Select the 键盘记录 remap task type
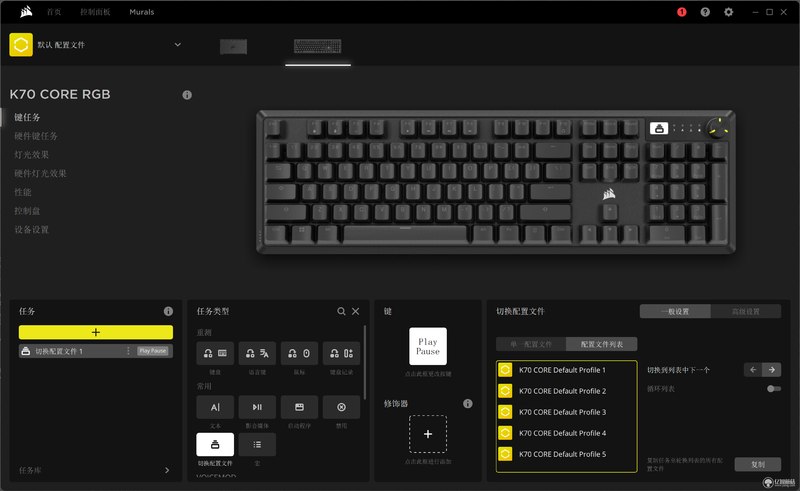This screenshot has height=491, width=800. click(341, 353)
